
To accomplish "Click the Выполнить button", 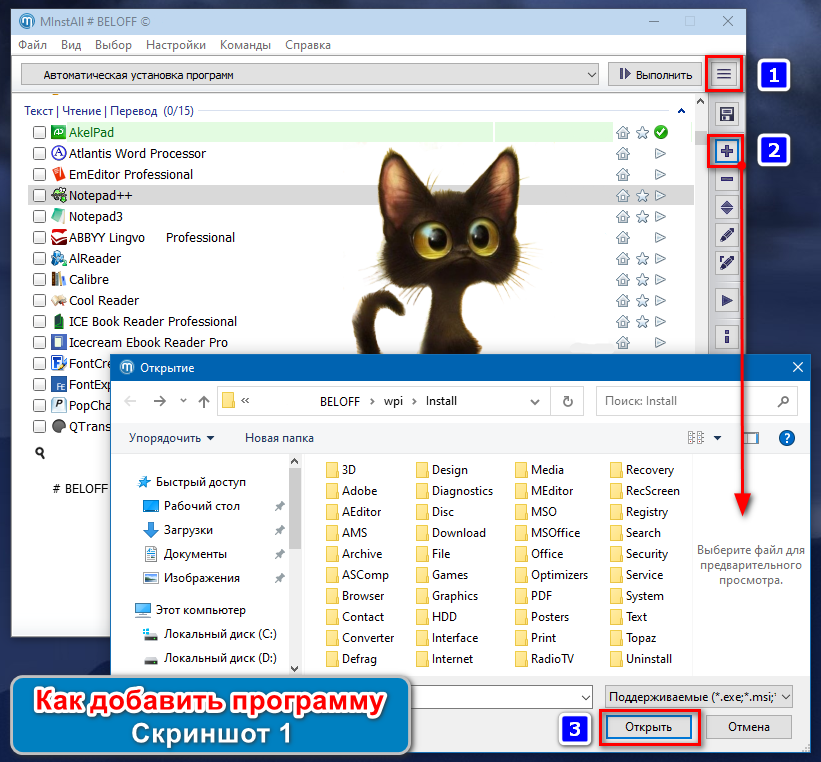I will click(657, 75).
